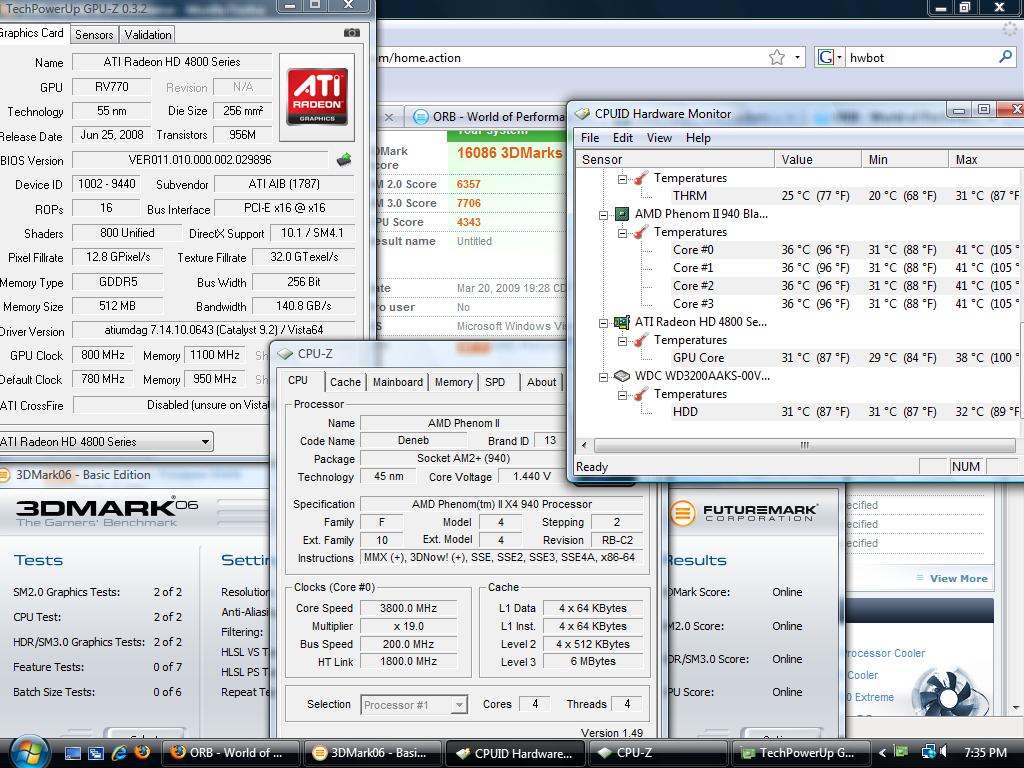Open the ATI Radeon HD 4800 Series dropdown in GPU-Z
This screenshot has width=1024, height=768.
pos(205,442)
